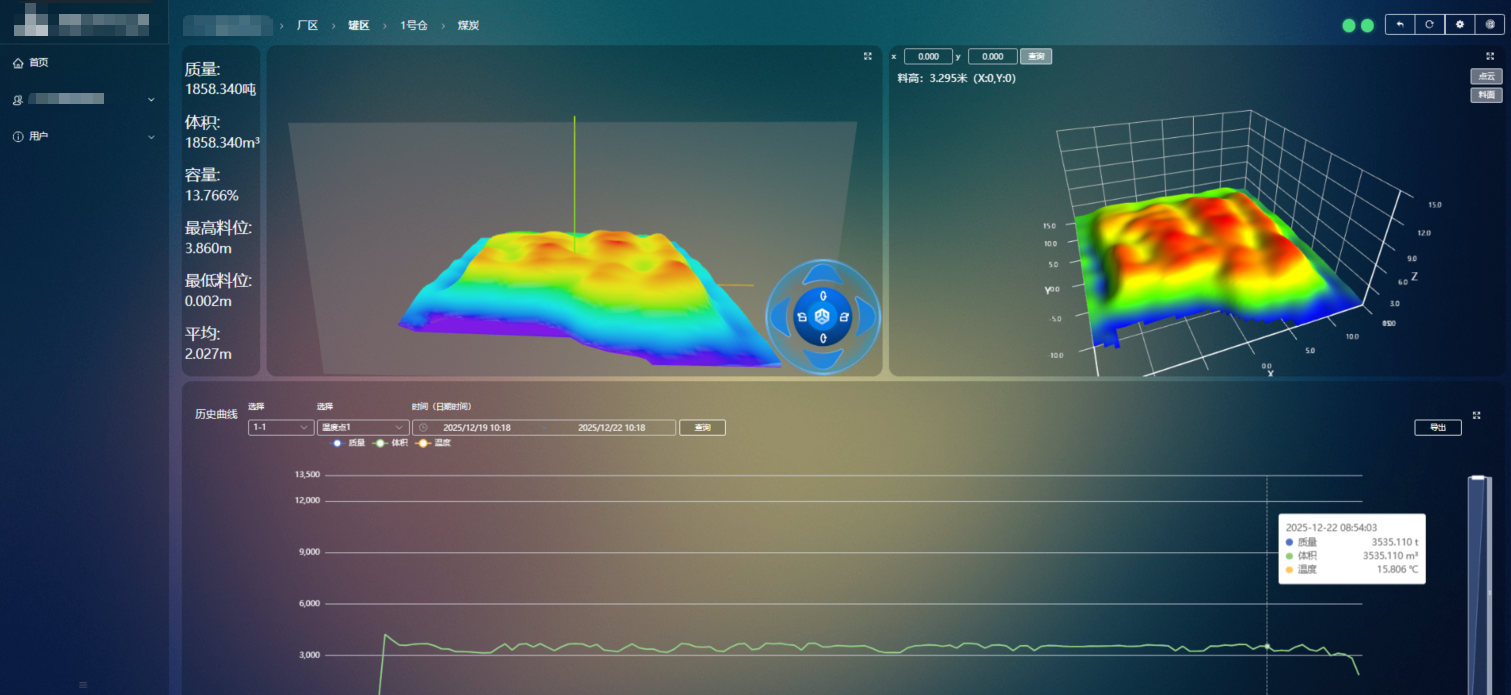This screenshot has height=695, width=1511.
Task: Go to 1号仓 in the breadcrumb
Action: 414,25
